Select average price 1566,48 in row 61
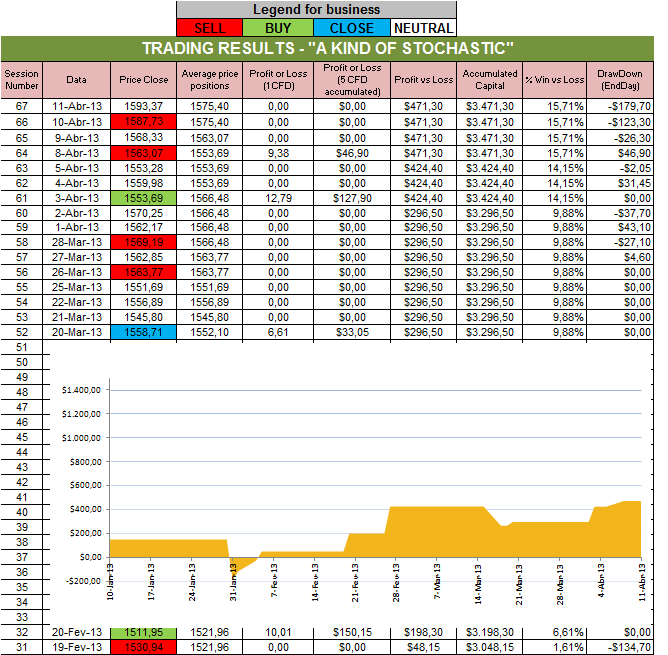The height and width of the screenshot is (655, 668). (x=210, y=198)
